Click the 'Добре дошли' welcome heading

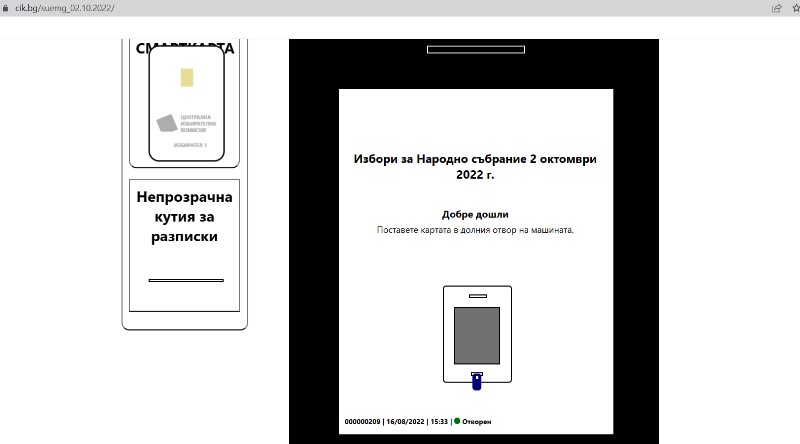coord(475,214)
